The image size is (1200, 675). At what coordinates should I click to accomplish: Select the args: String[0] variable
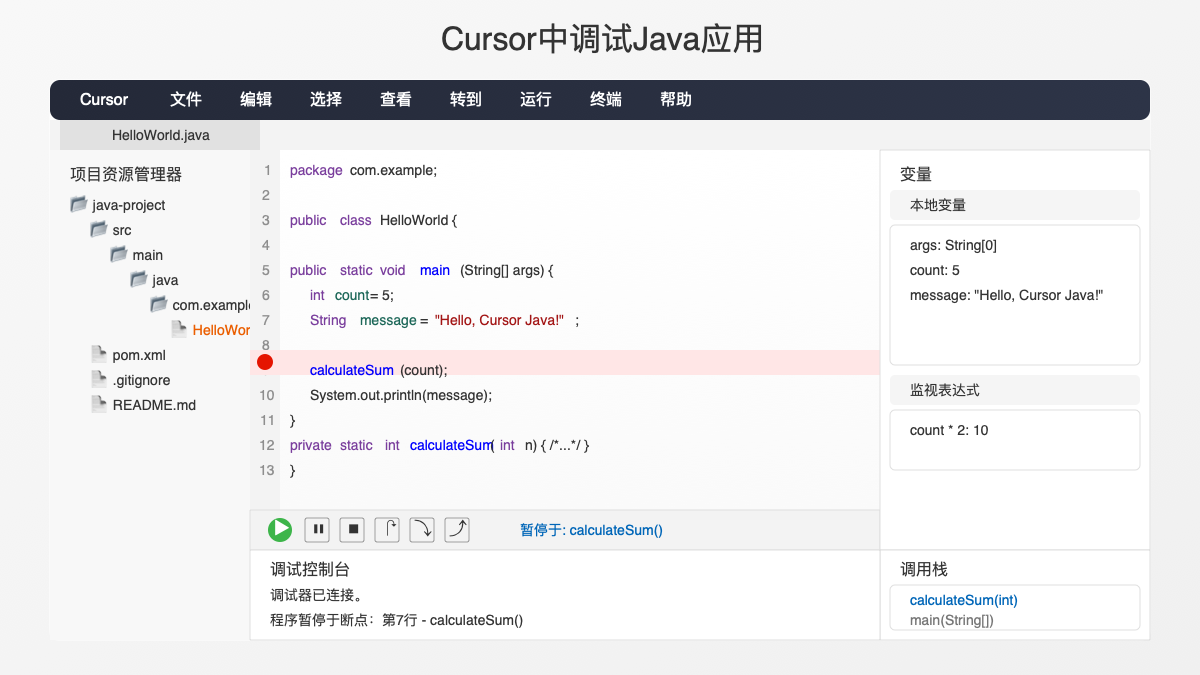pos(953,245)
